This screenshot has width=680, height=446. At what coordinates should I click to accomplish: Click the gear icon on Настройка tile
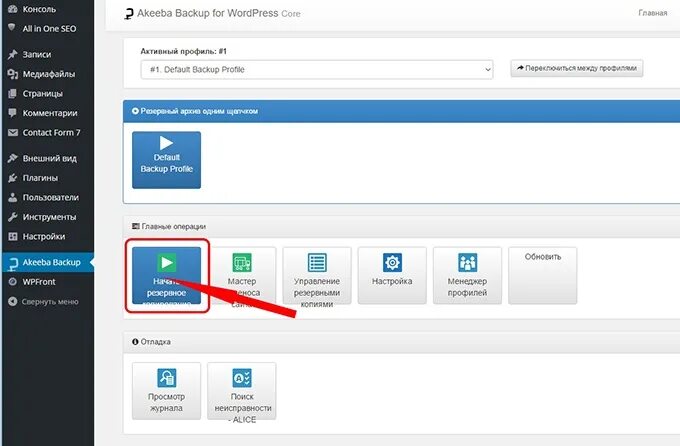[392, 262]
